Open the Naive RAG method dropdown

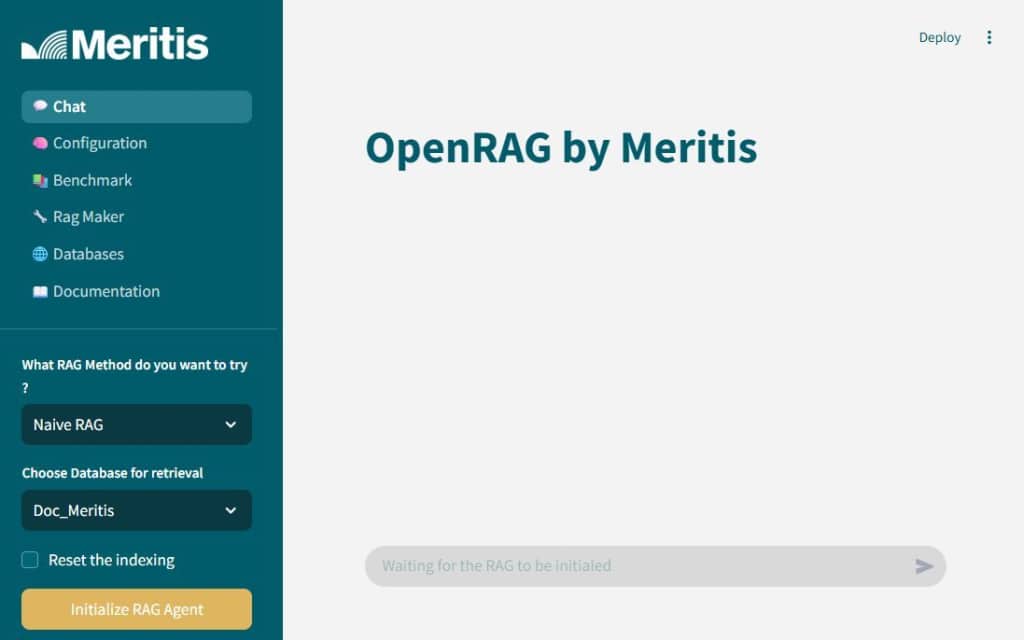coord(136,424)
